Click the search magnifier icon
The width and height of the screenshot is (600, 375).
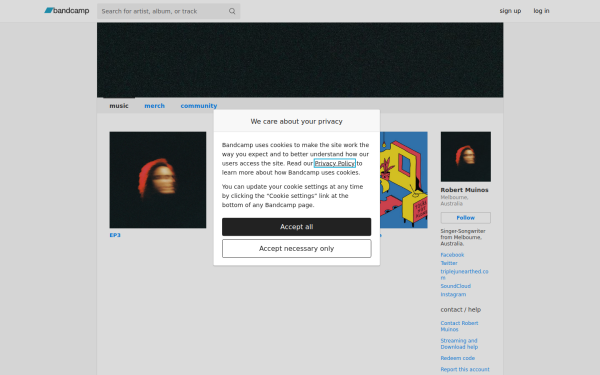click(232, 11)
